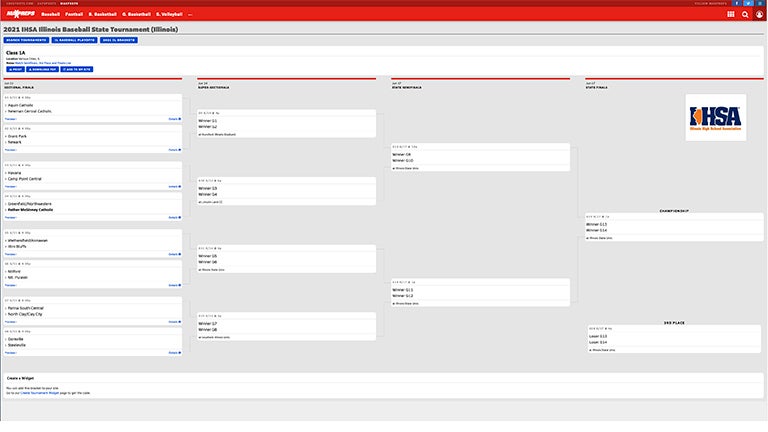Open Details for Parma South Central game
The image size is (768, 432).
click(174, 322)
